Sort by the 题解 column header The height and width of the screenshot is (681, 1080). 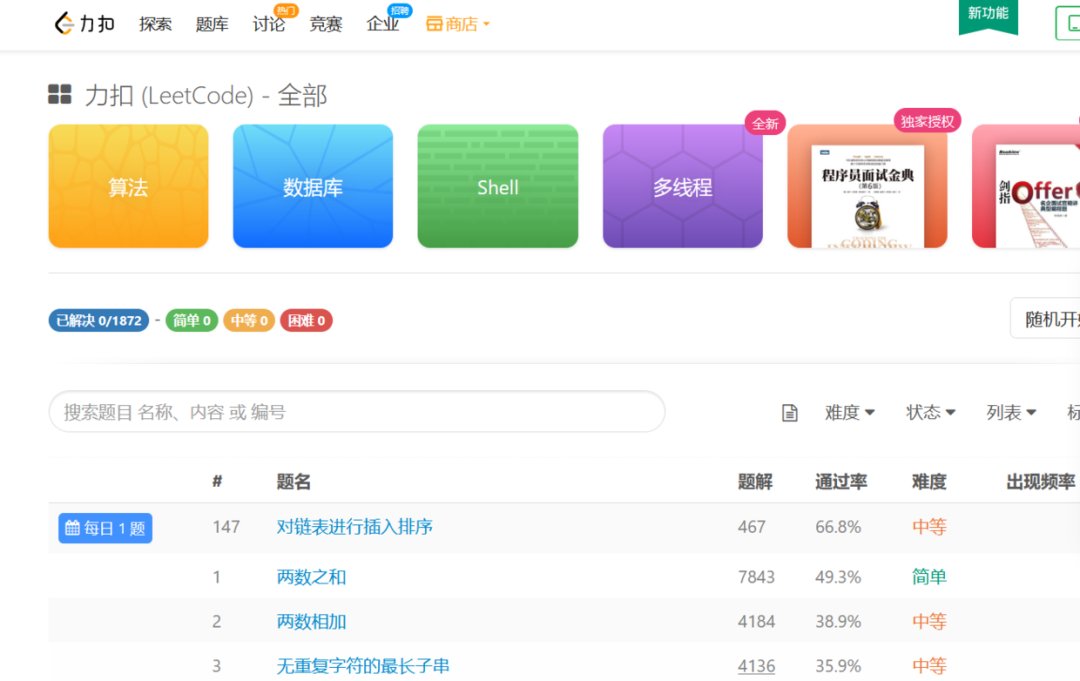(755, 481)
